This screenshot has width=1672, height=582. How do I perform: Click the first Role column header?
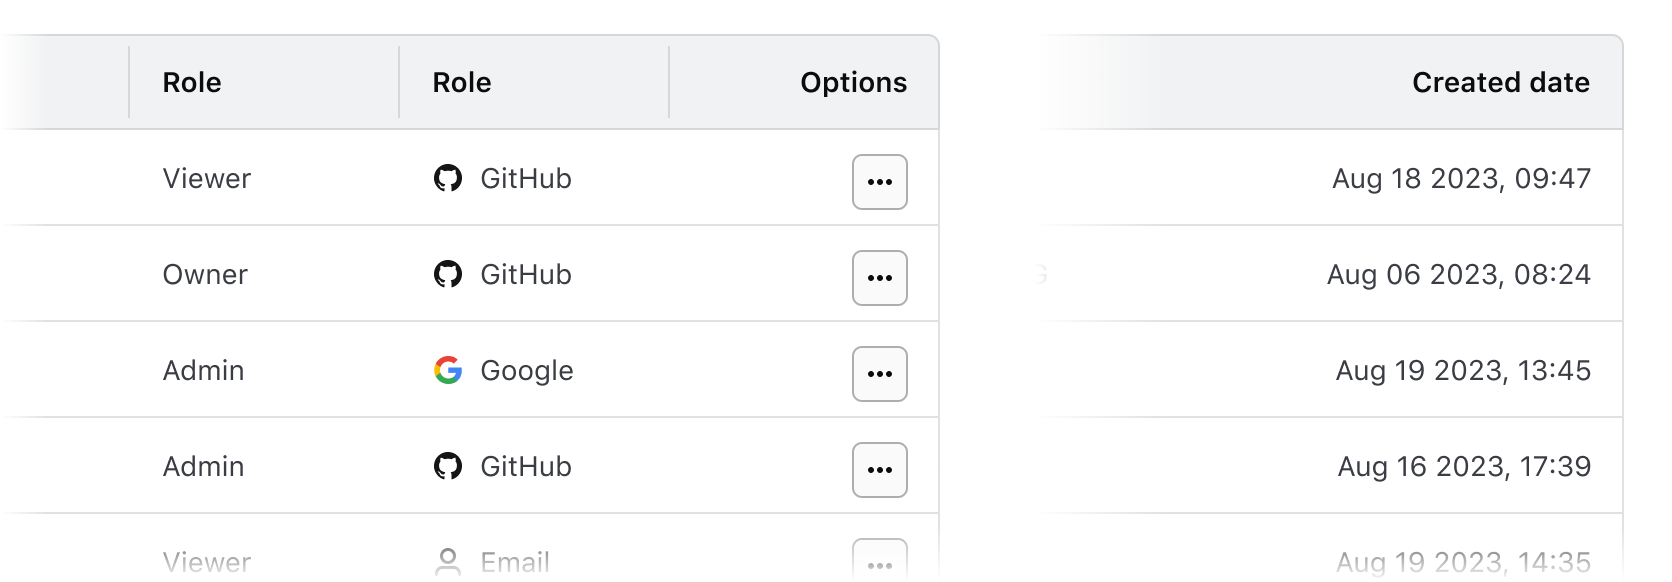191,82
